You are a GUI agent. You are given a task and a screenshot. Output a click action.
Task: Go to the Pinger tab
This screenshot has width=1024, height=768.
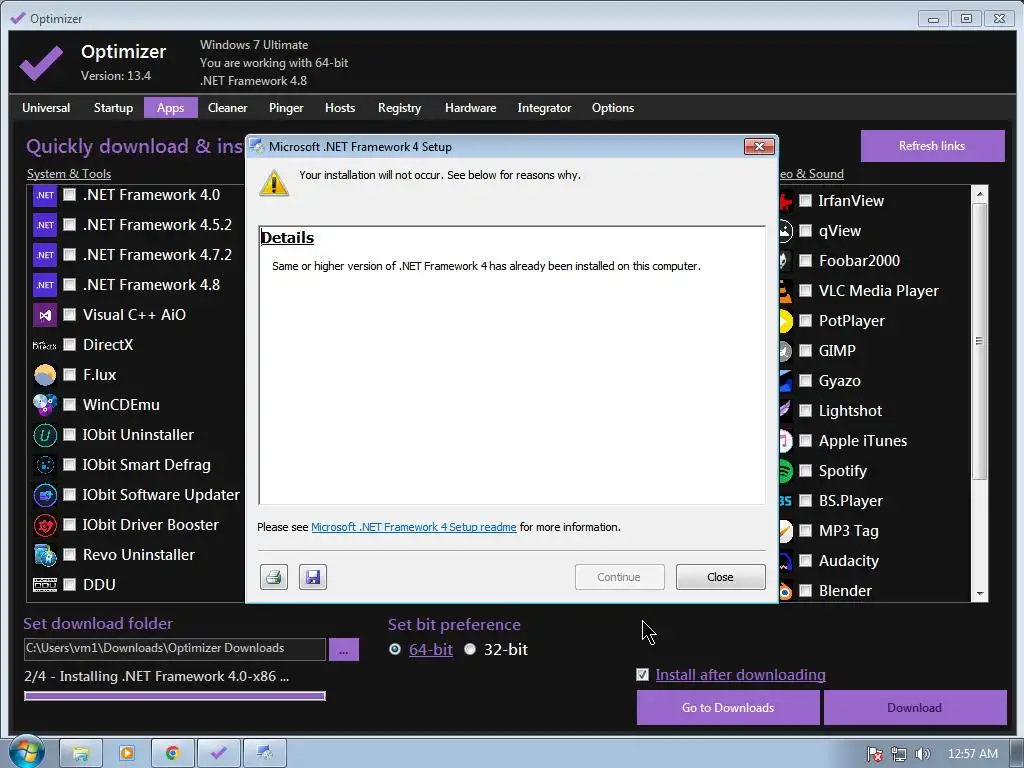click(x=286, y=108)
